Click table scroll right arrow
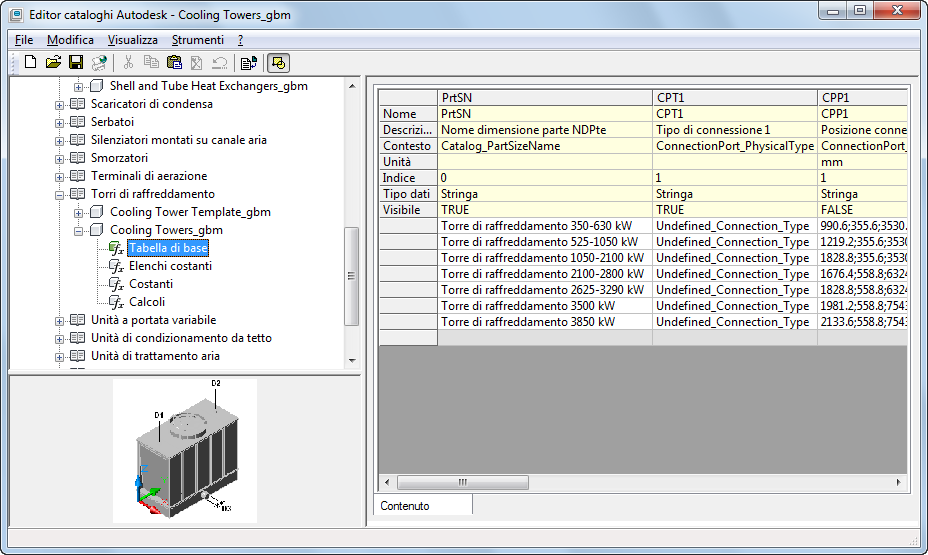928x555 pixels. pyautogui.click(x=898, y=482)
